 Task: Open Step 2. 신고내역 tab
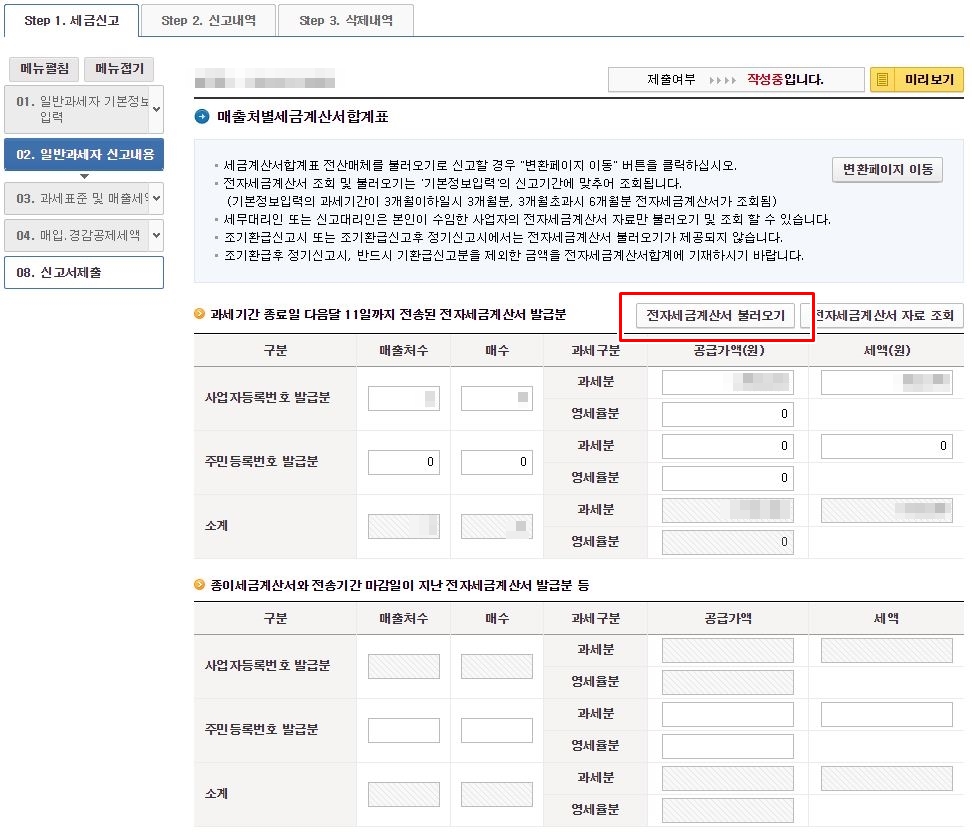click(x=208, y=20)
